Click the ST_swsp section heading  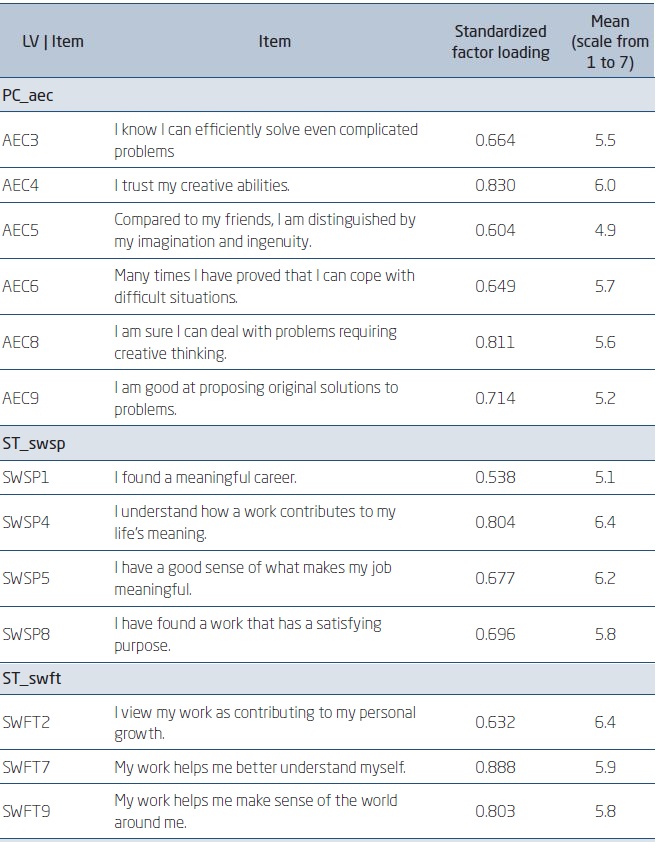point(34,443)
